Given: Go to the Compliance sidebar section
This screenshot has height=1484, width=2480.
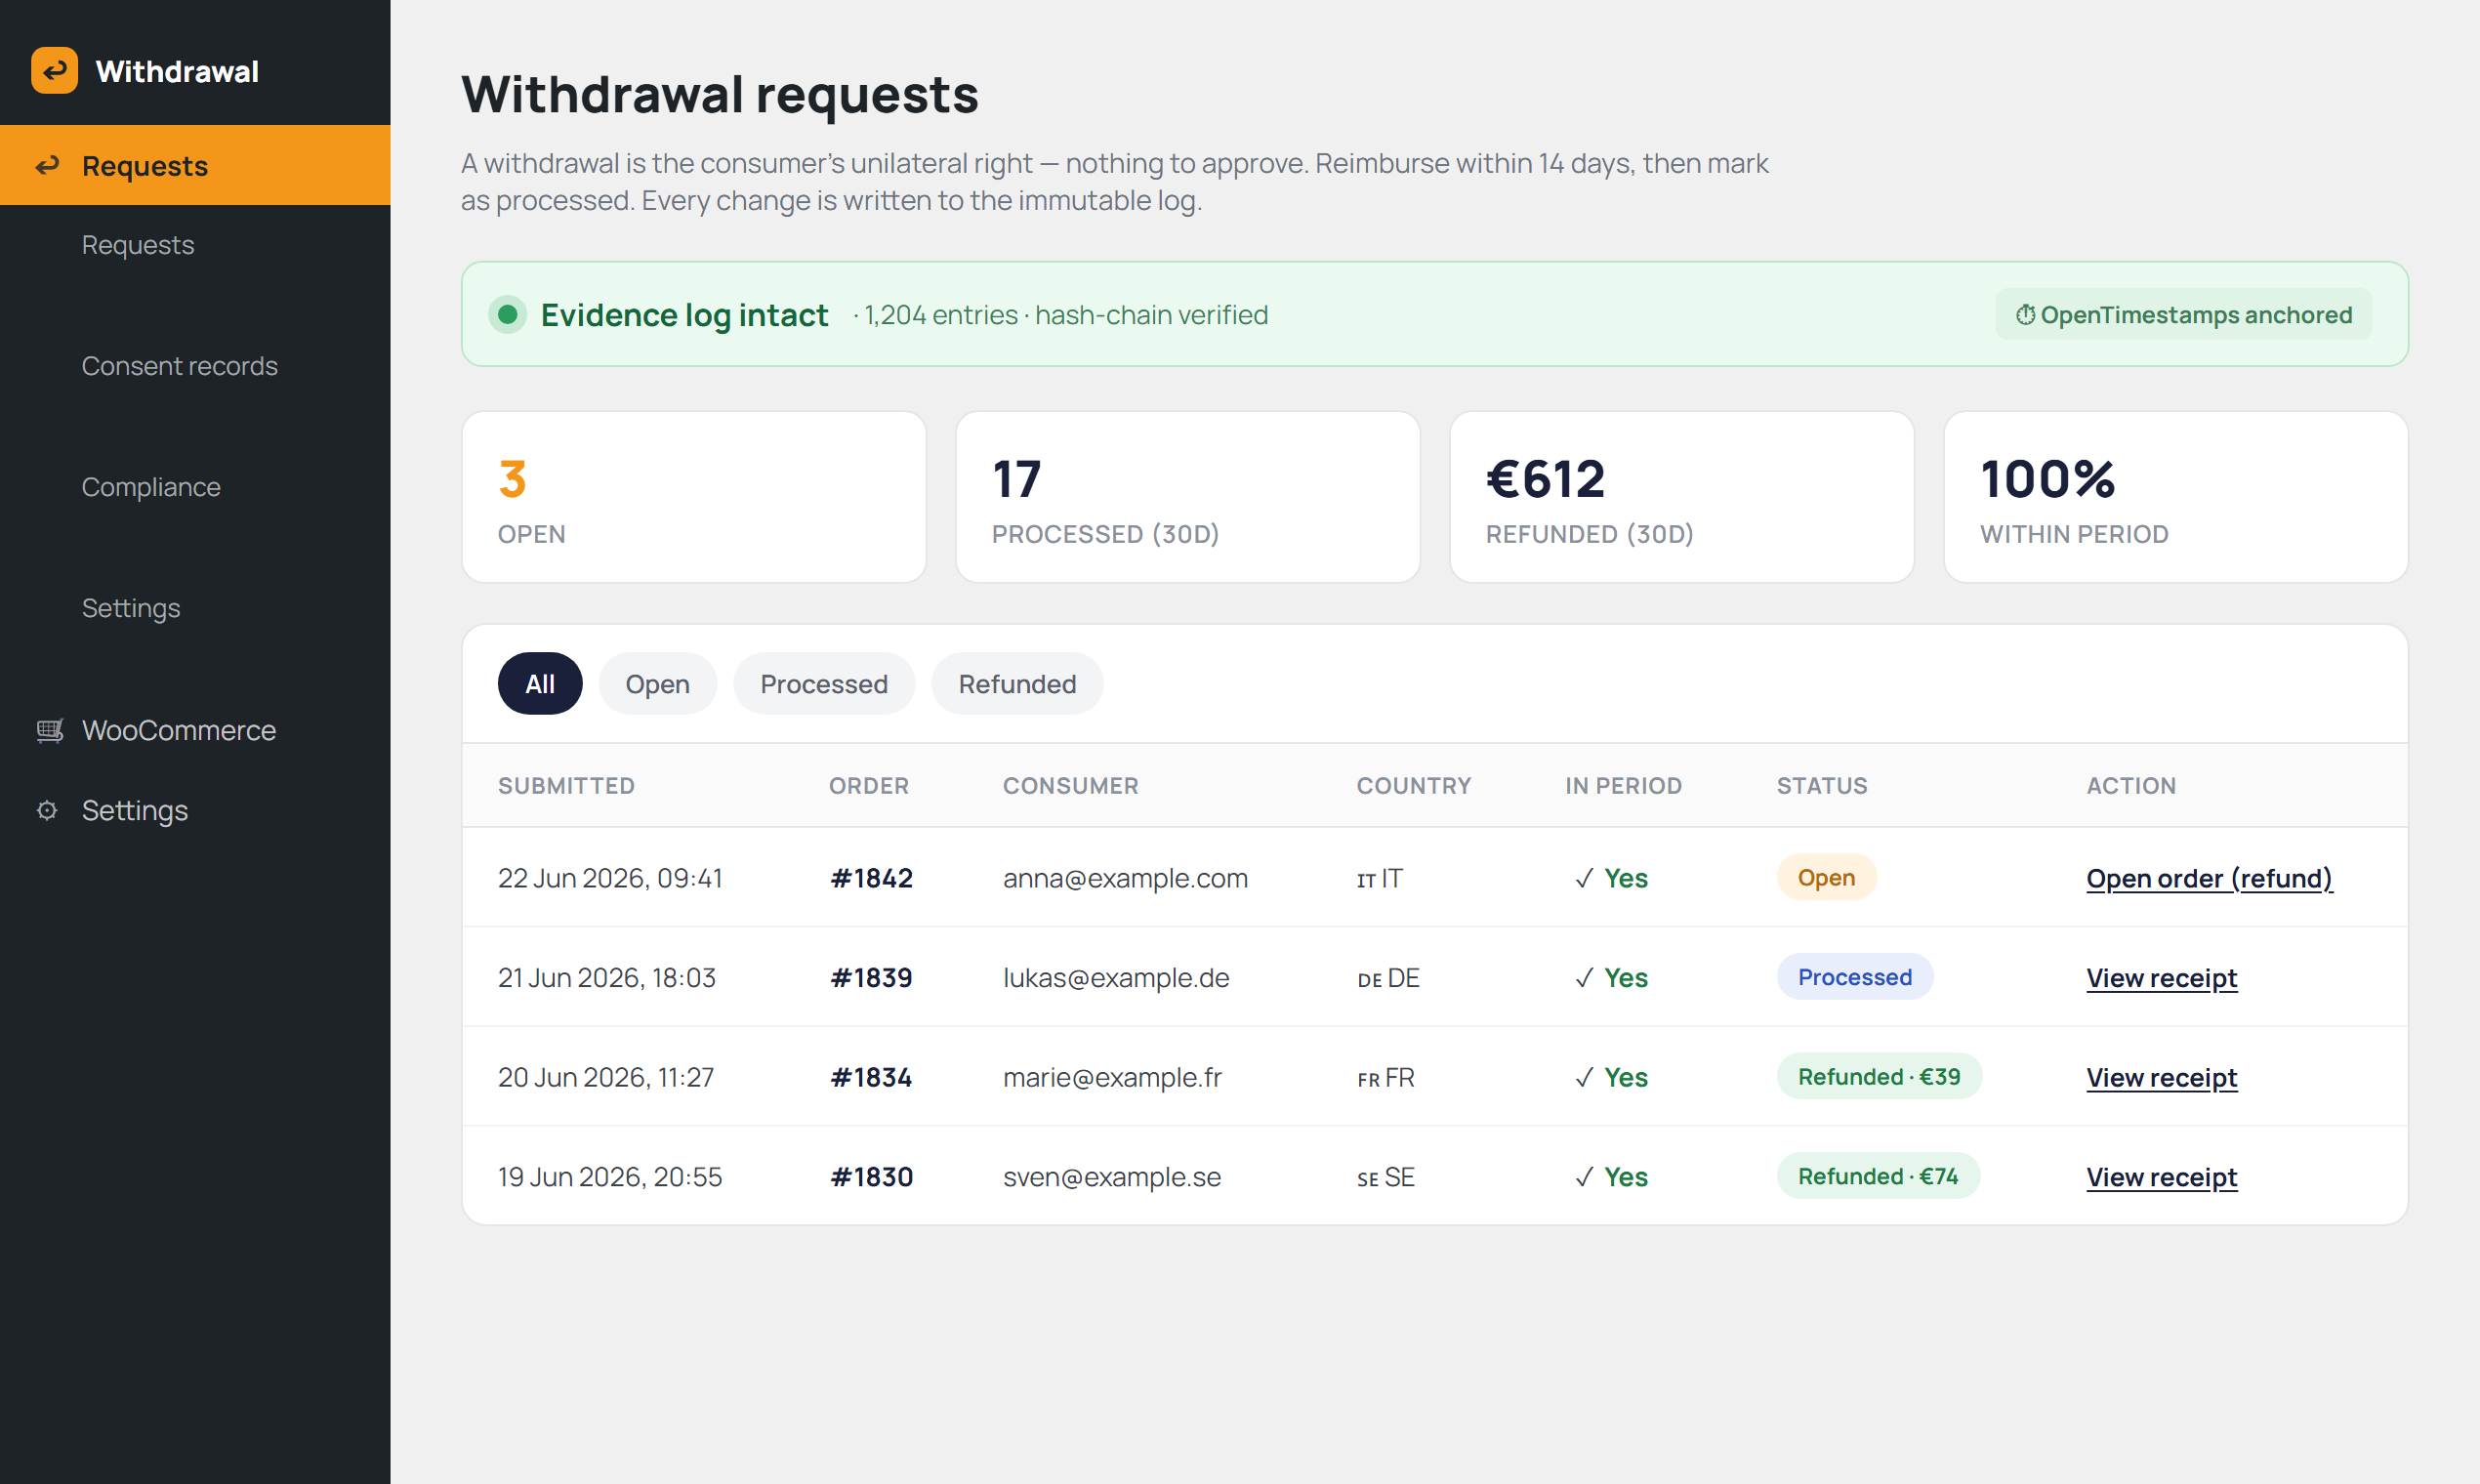Looking at the screenshot, I should (151, 487).
